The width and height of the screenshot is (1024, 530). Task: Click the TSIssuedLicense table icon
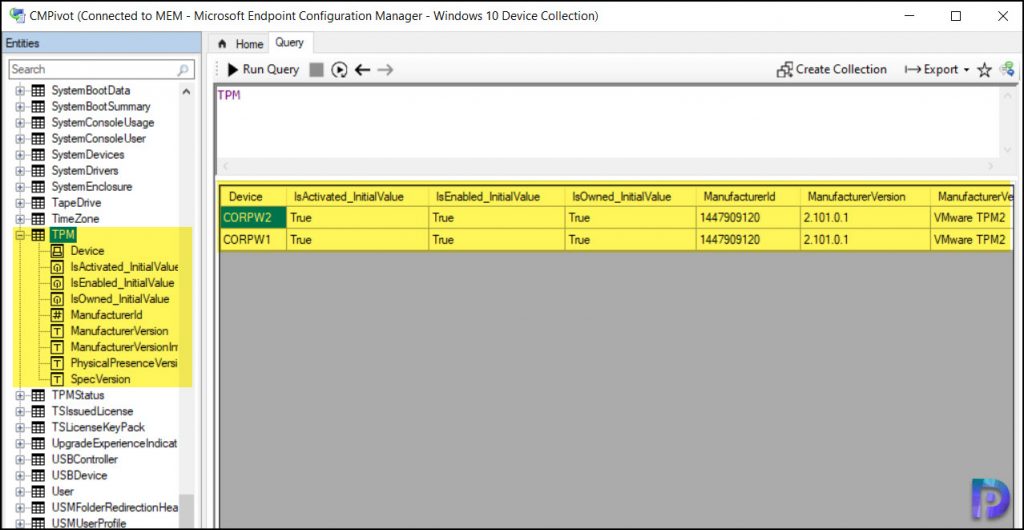pos(39,411)
